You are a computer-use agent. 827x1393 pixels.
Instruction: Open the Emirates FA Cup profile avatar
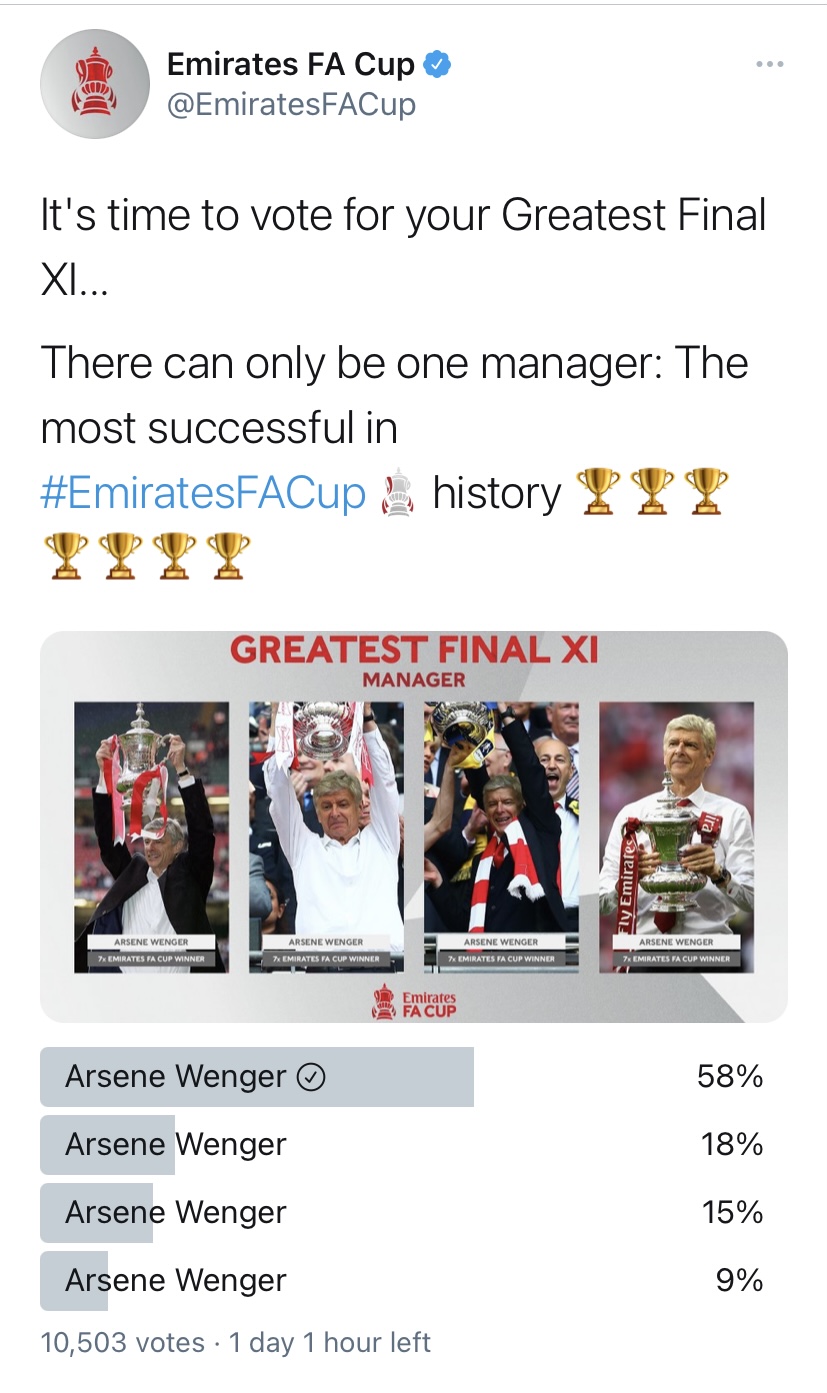click(95, 83)
